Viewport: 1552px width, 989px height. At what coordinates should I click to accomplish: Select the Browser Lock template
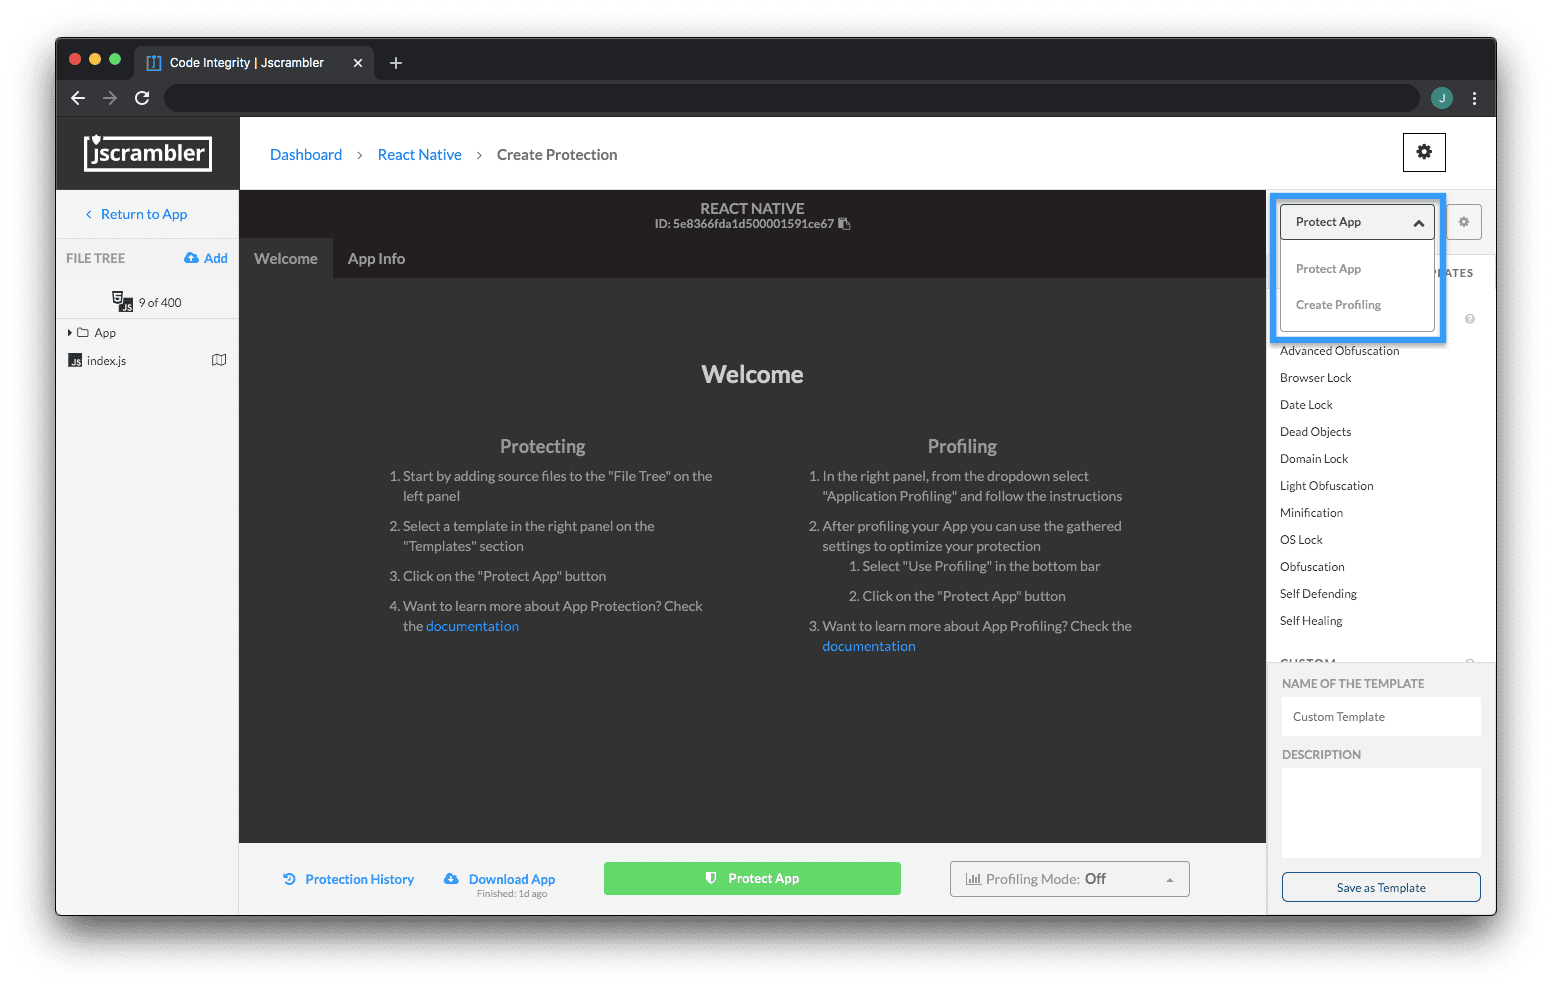1316,378
